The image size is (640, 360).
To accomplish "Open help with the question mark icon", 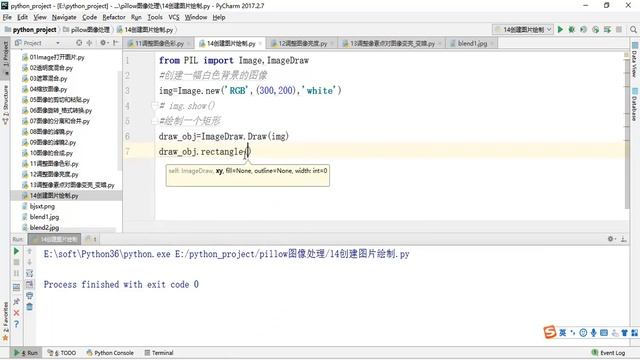I will point(16,324).
